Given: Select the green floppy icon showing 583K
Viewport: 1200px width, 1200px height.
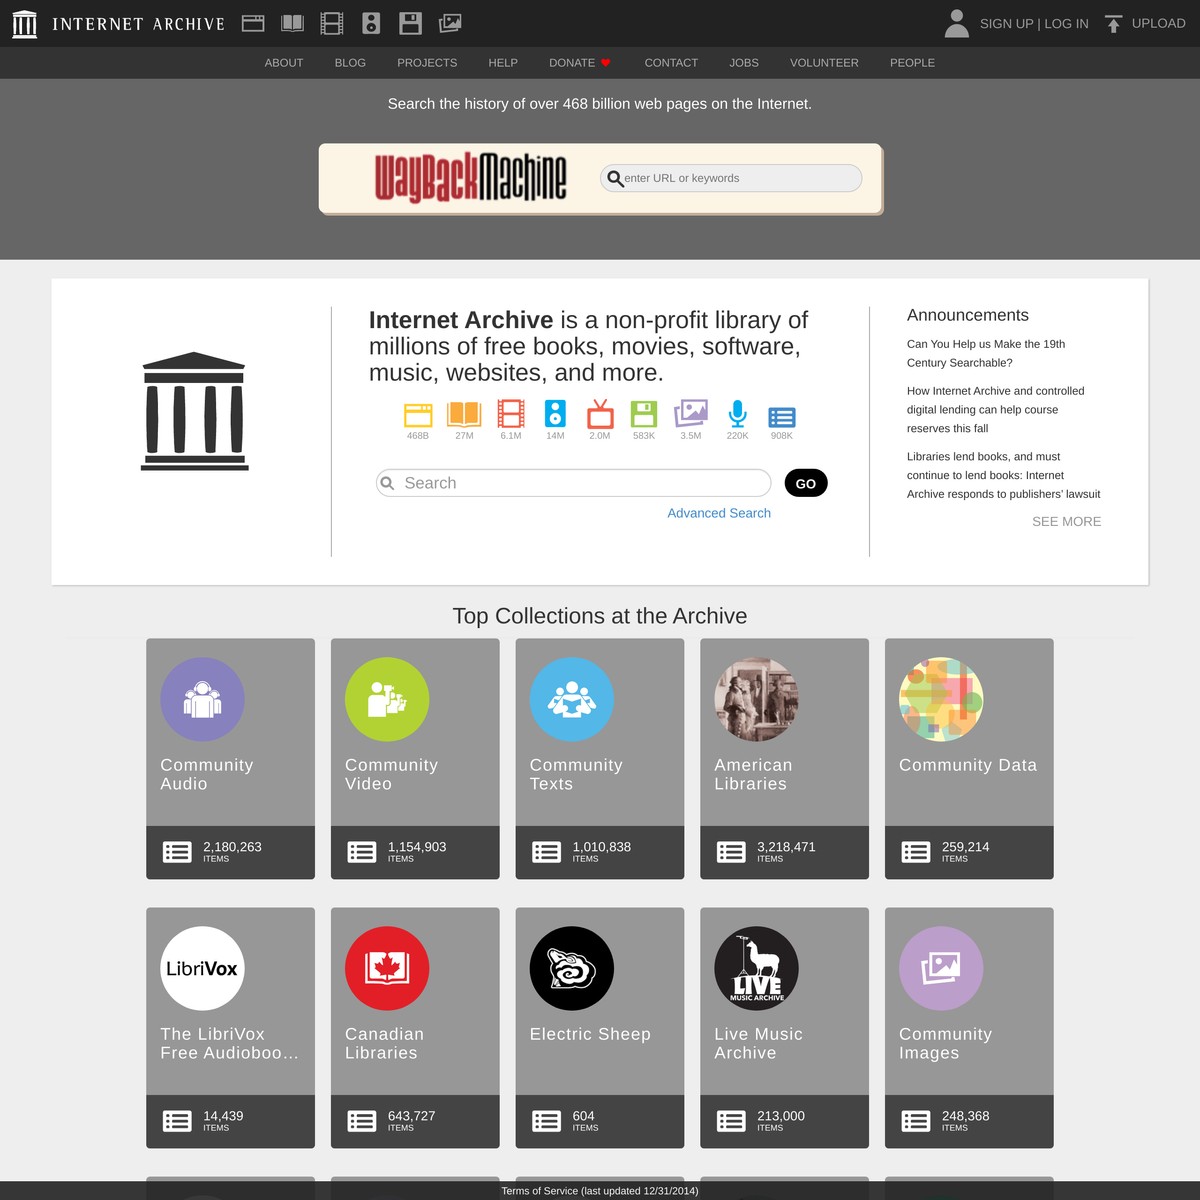Looking at the screenshot, I should [644, 415].
